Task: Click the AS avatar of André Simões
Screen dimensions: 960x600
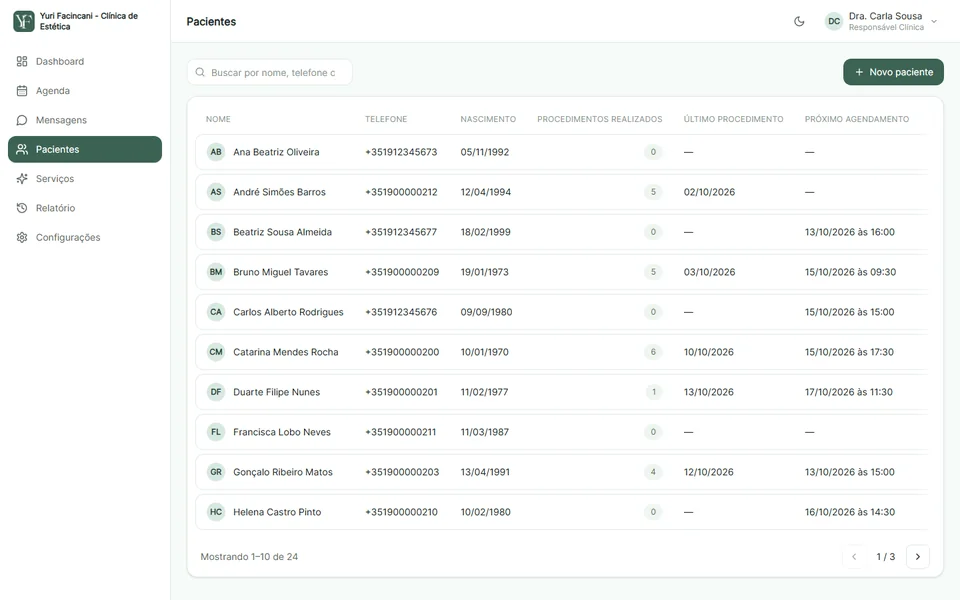Action: point(216,192)
